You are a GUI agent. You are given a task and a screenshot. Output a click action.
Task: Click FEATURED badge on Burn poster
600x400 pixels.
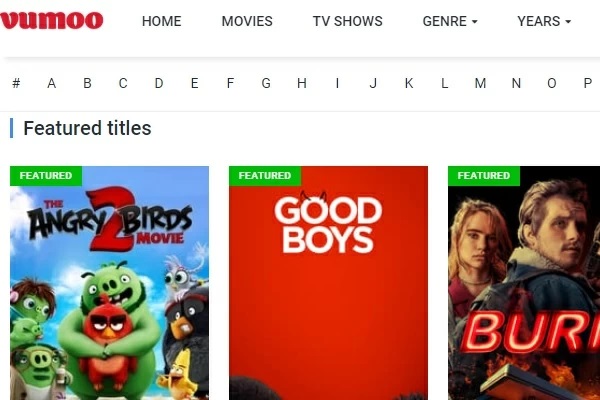(484, 176)
